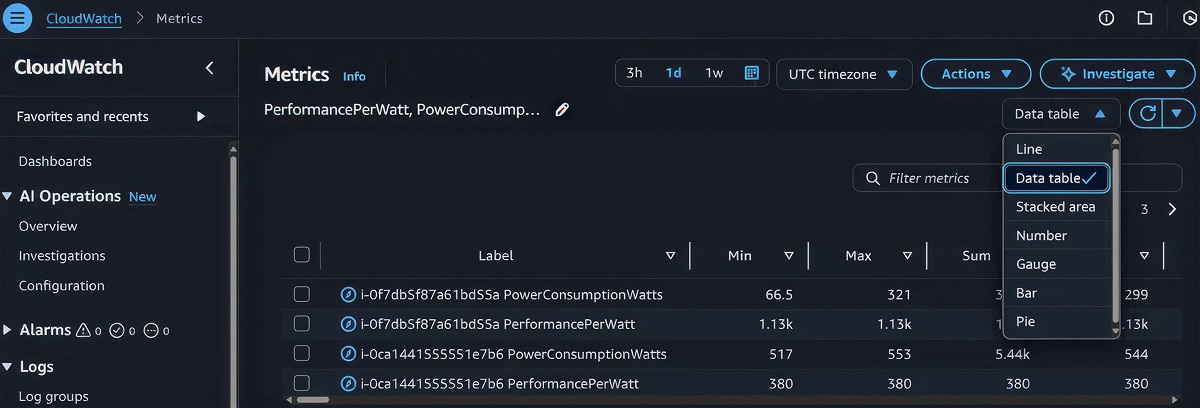Viewport: 1200px width, 408px height.
Task: Refresh the metrics graph
Action: click(1148, 113)
